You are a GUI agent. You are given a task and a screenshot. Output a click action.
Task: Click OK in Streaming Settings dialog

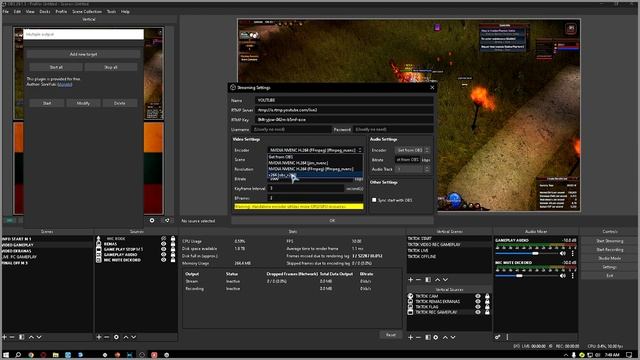pos(332,220)
